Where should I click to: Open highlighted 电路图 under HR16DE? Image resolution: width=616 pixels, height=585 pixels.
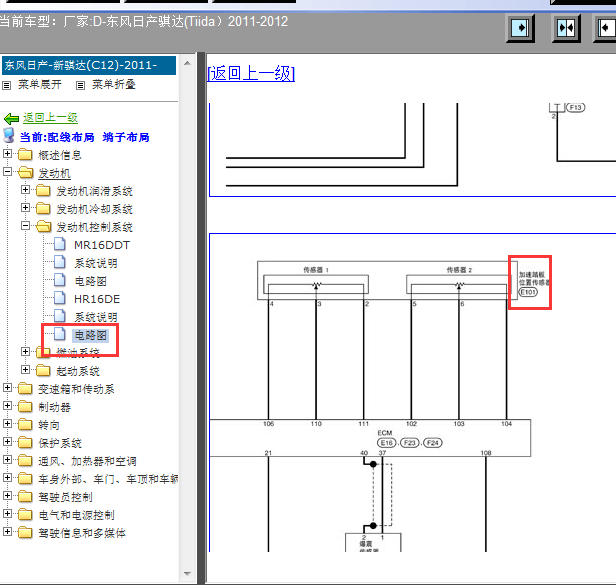90,335
